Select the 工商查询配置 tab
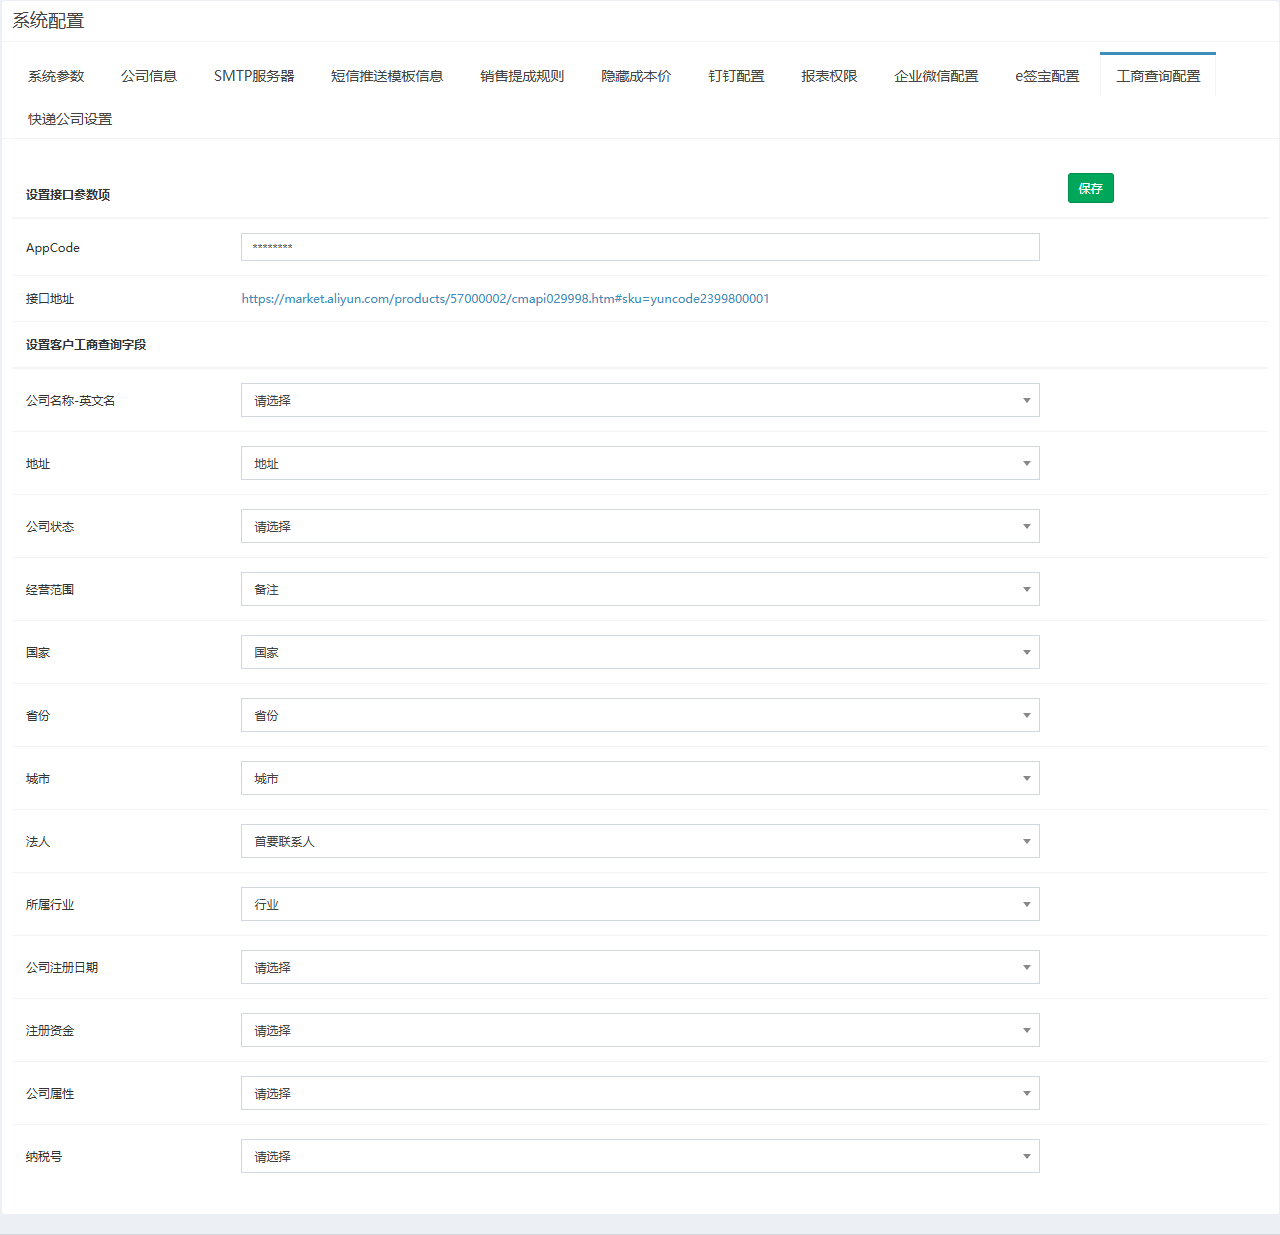1280x1235 pixels. coord(1158,76)
